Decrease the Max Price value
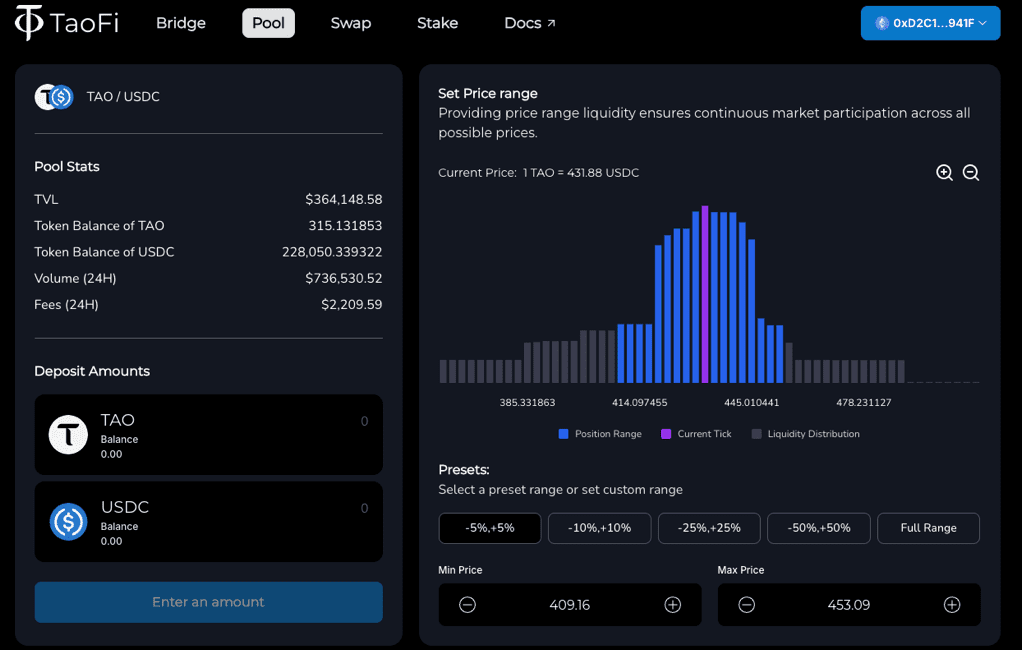The image size is (1022, 650). point(747,605)
